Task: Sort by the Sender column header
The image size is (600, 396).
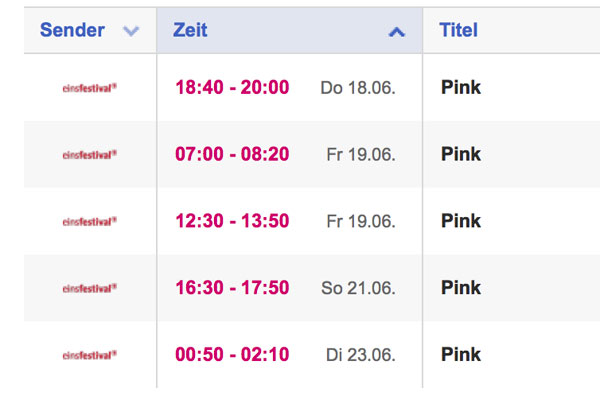Action: pyautogui.click(x=72, y=30)
